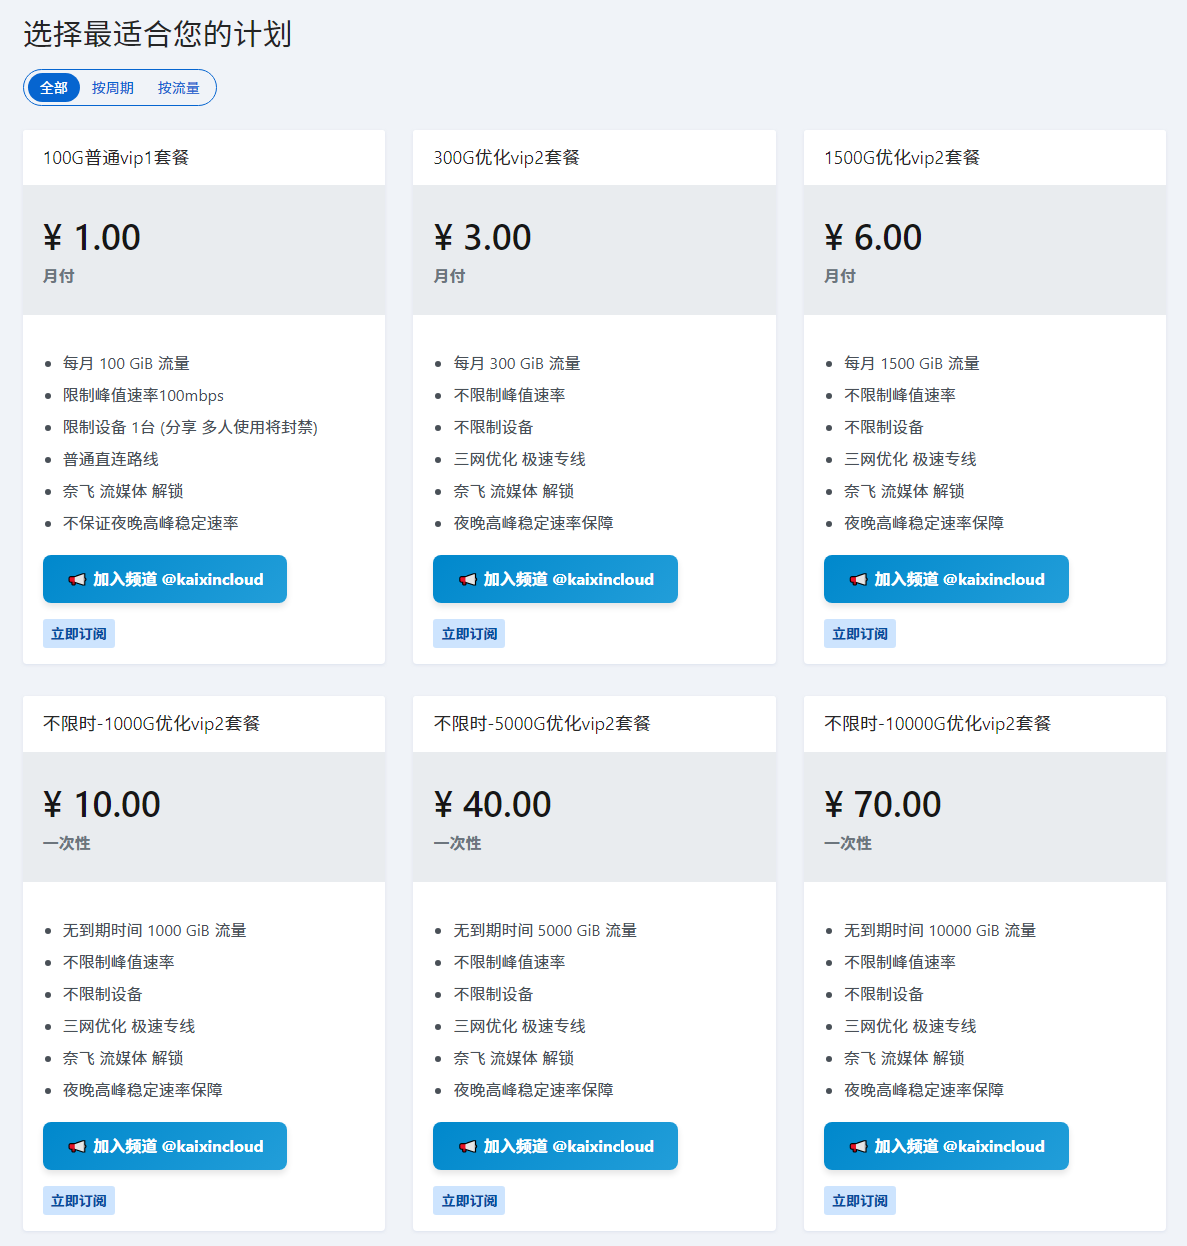Switch to the 按流量 filter tab

coord(179,88)
